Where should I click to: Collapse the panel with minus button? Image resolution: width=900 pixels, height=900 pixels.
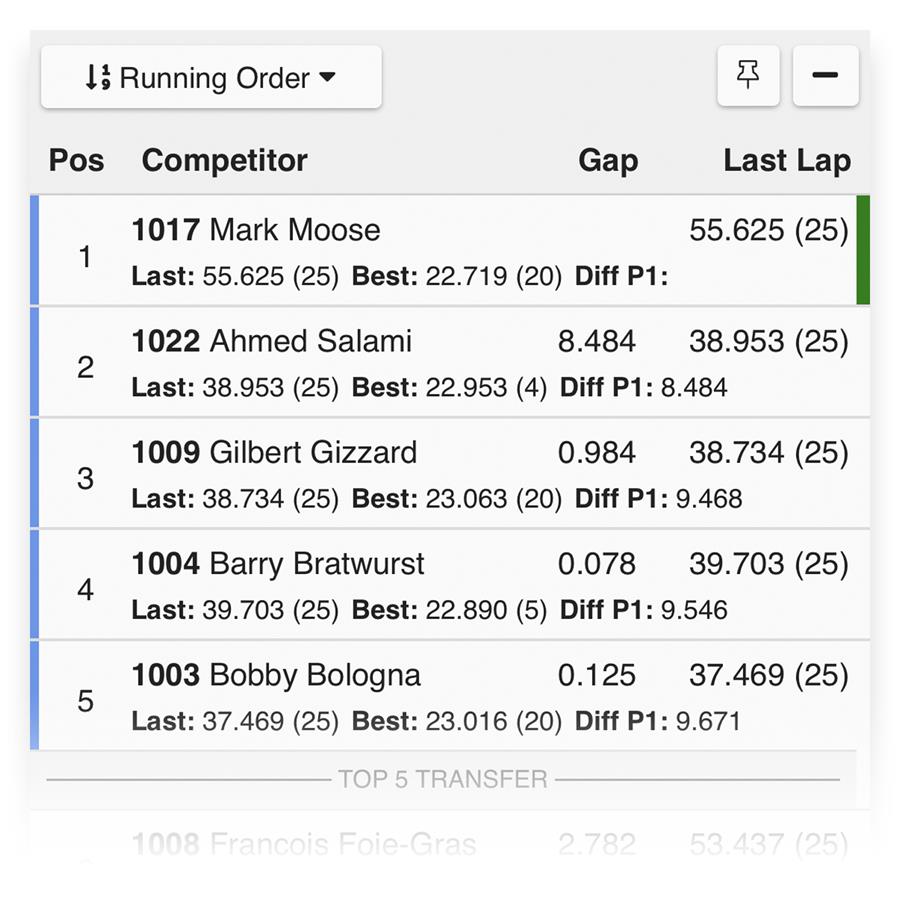(x=825, y=75)
